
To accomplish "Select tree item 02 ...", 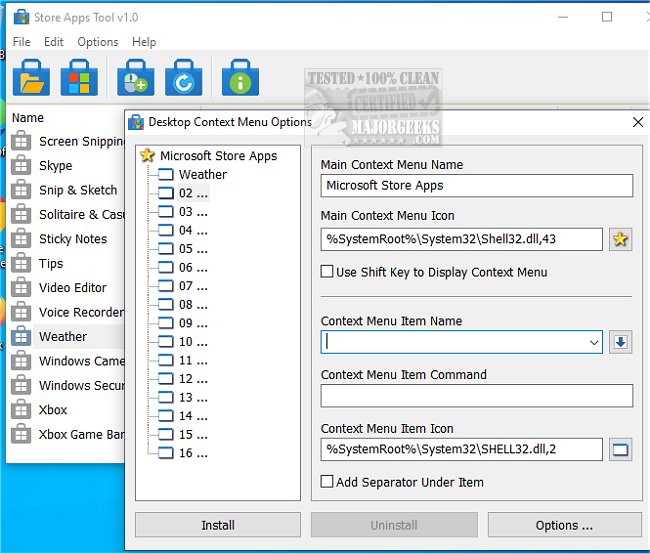I will pyautogui.click(x=193, y=193).
